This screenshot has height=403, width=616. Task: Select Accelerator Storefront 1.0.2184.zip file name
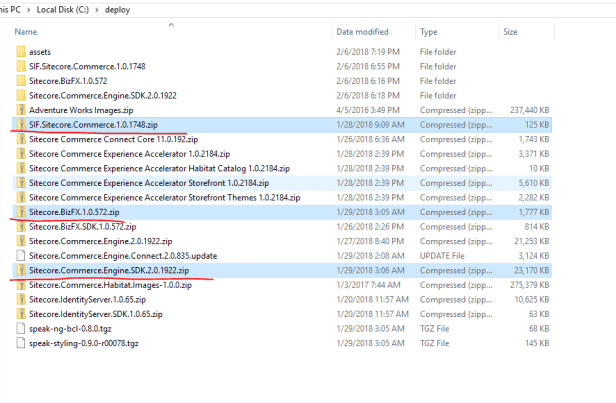click(x=149, y=183)
